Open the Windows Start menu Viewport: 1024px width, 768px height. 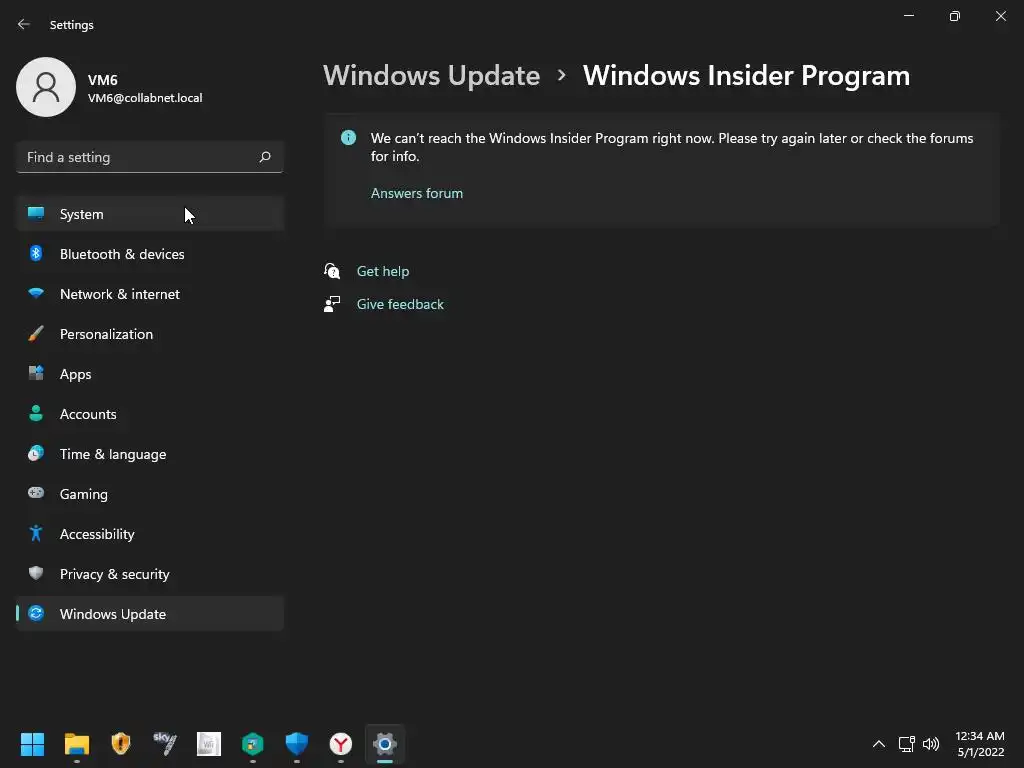click(32, 744)
